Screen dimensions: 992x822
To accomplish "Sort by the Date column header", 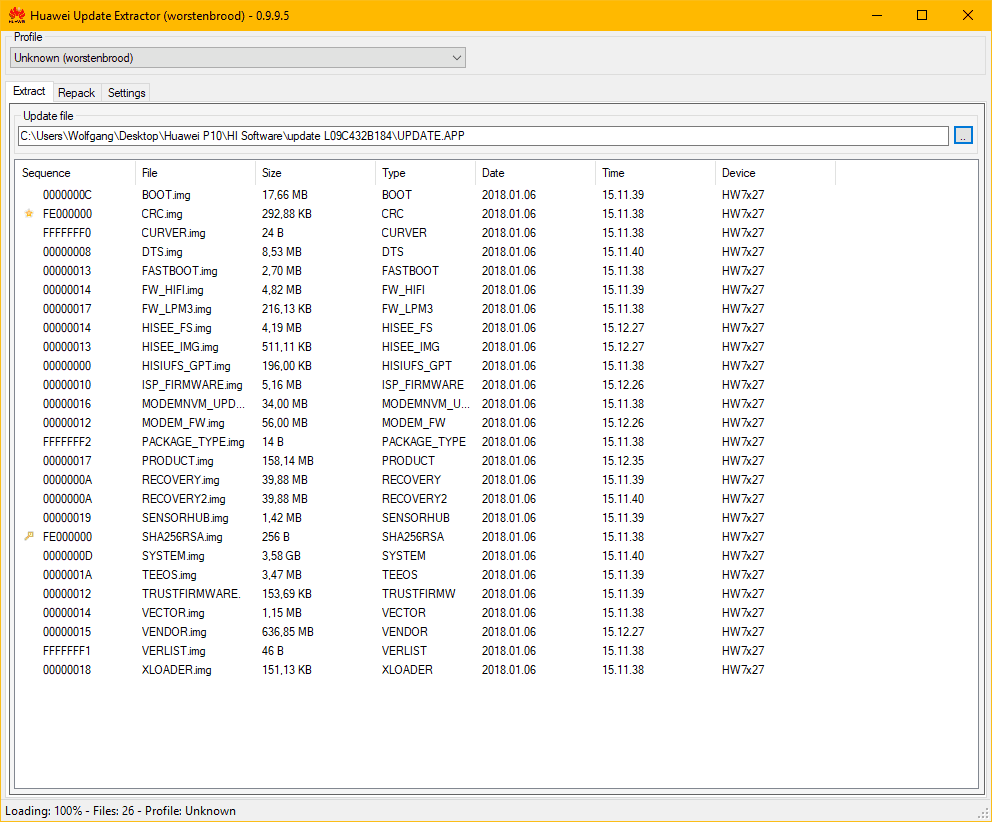I will [x=535, y=173].
